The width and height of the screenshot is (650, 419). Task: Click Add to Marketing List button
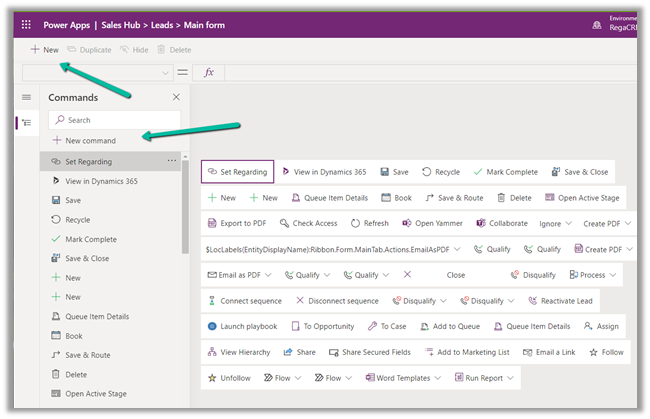[466, 352]
